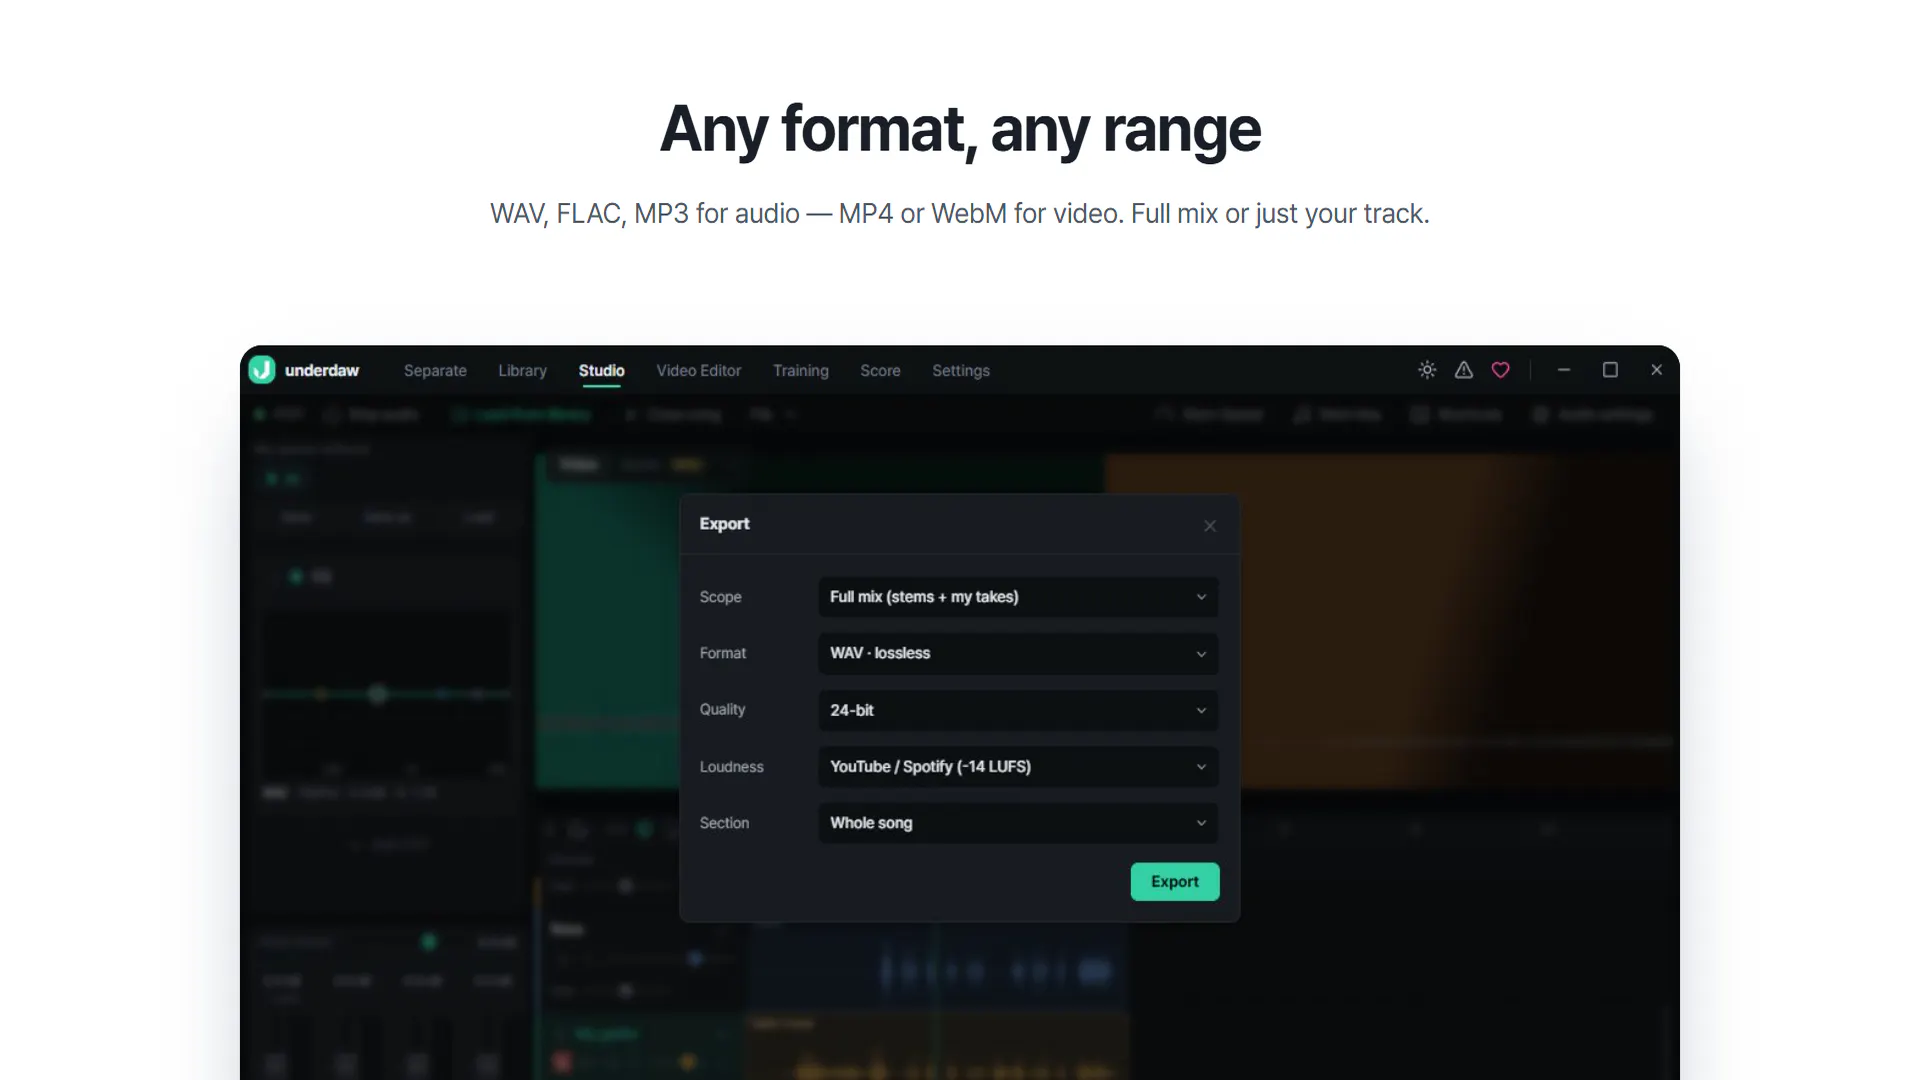Select the Studio tab

pyautogui.click(x=601, y=370)
